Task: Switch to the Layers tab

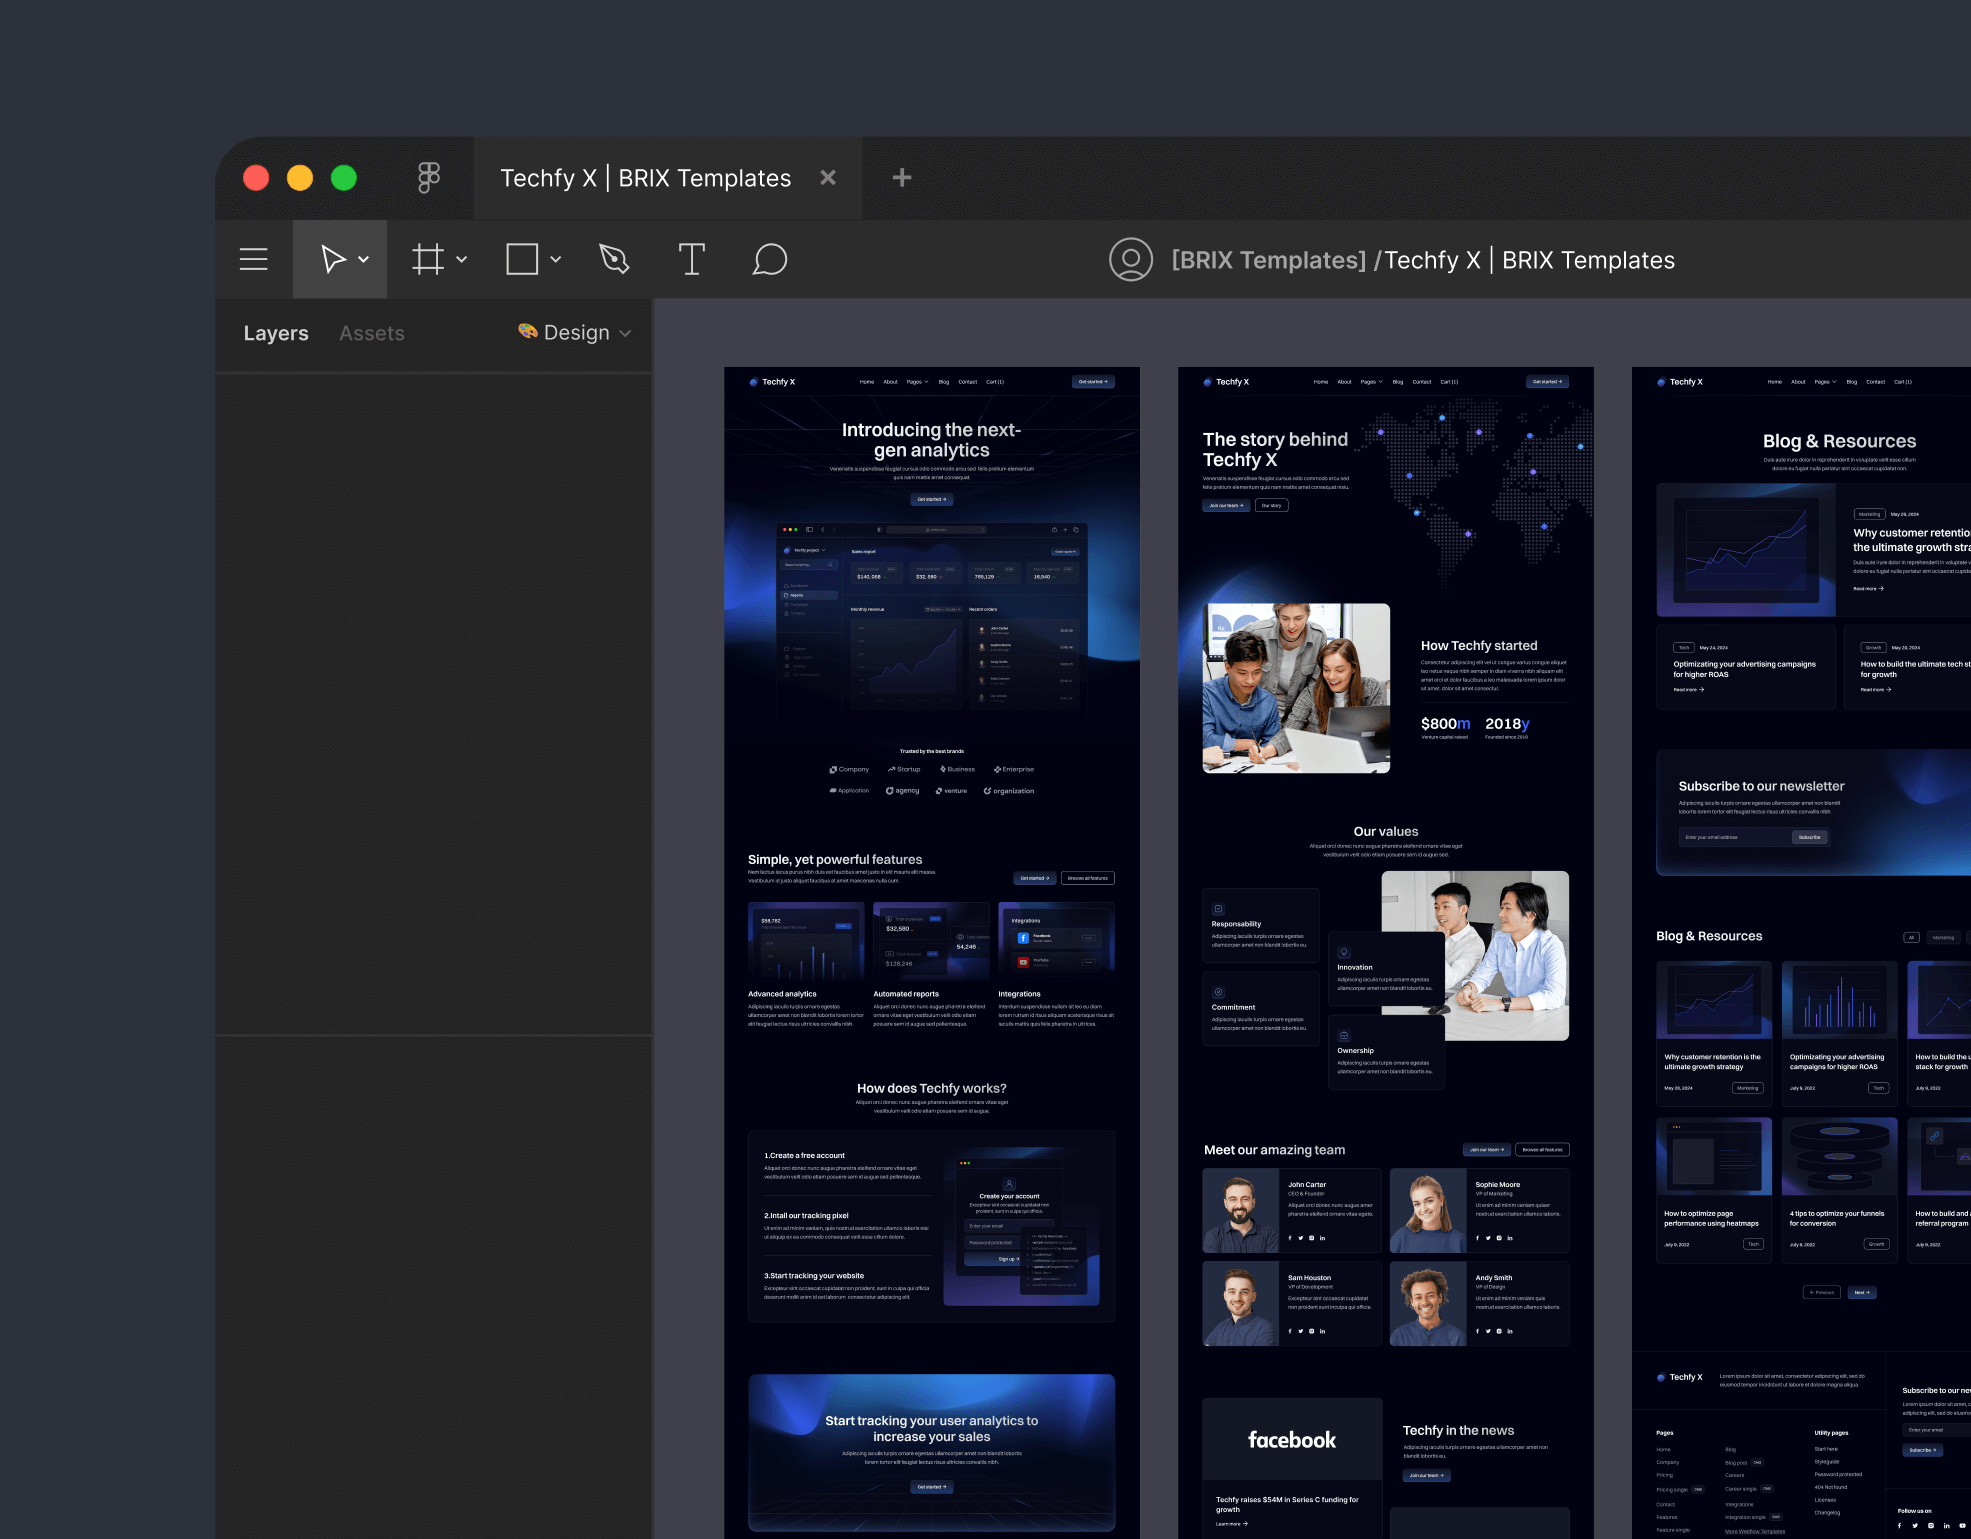Action: pos(276,334)
